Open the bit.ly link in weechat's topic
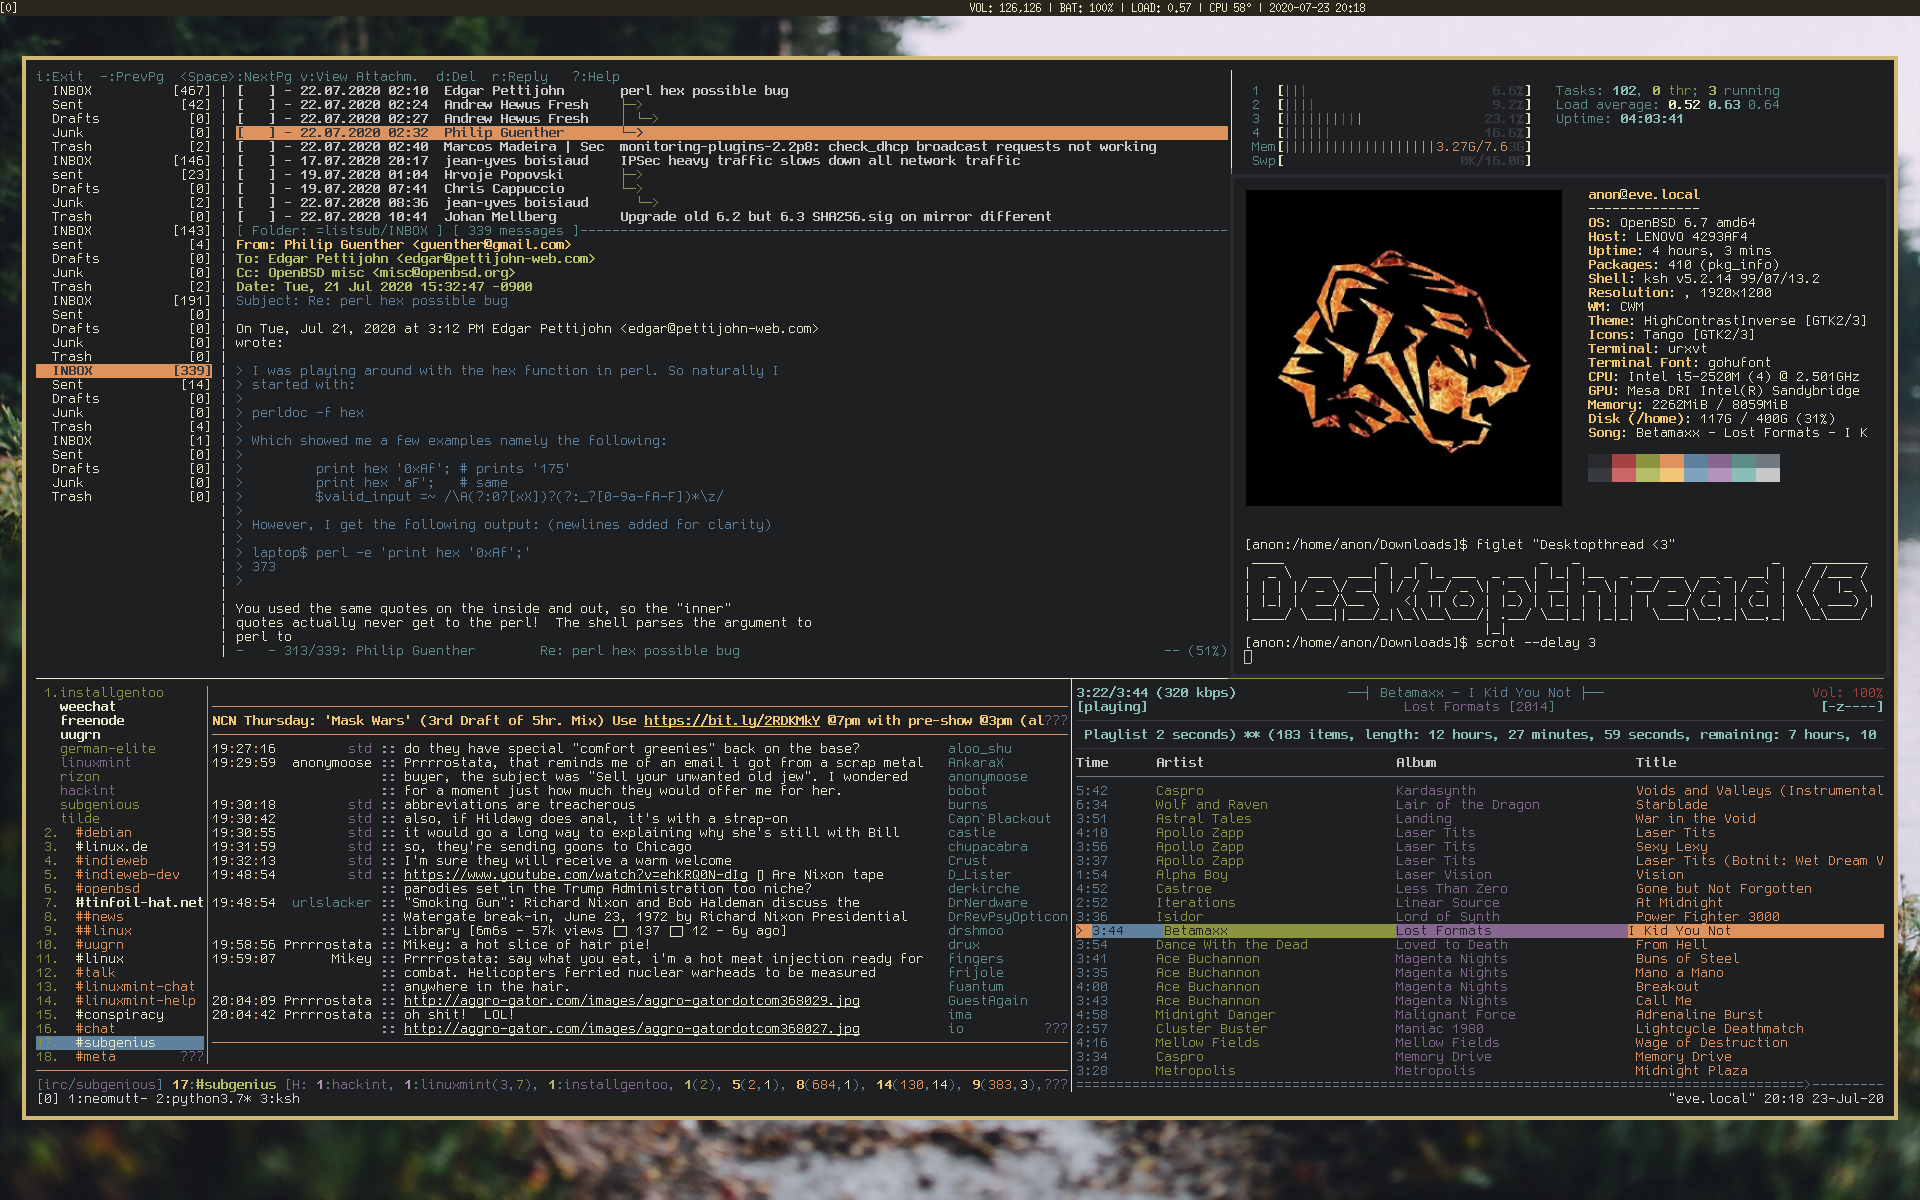This screenshot has width=1920, height=1200. 732,720
